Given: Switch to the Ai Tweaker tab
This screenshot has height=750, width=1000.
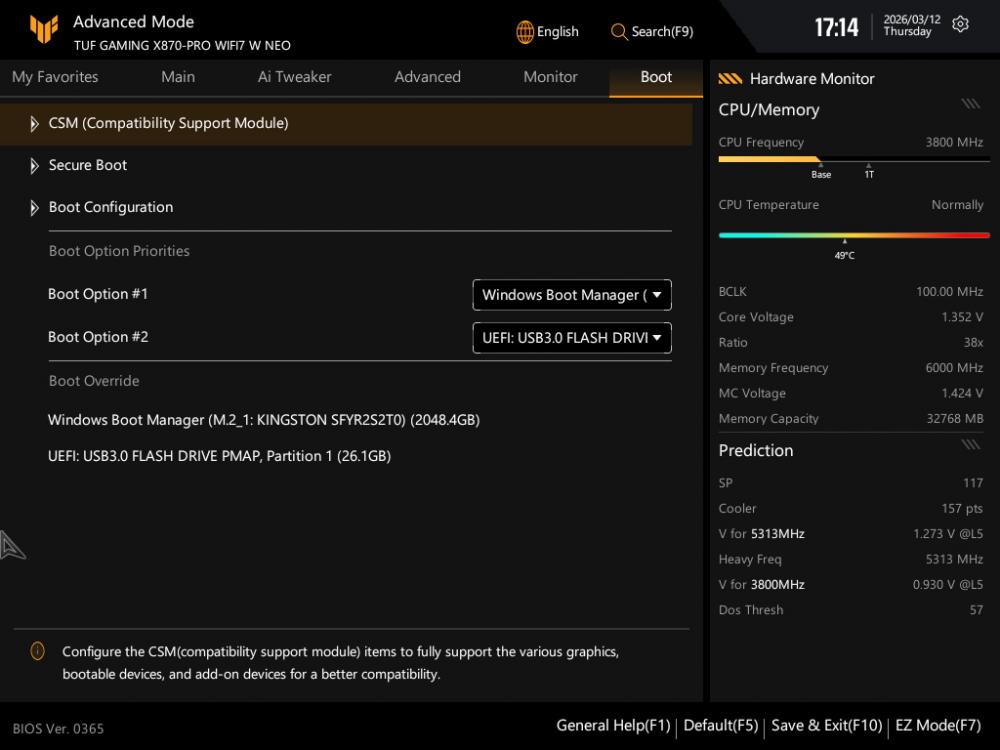Looking at the screenshot, I should 294,77.
